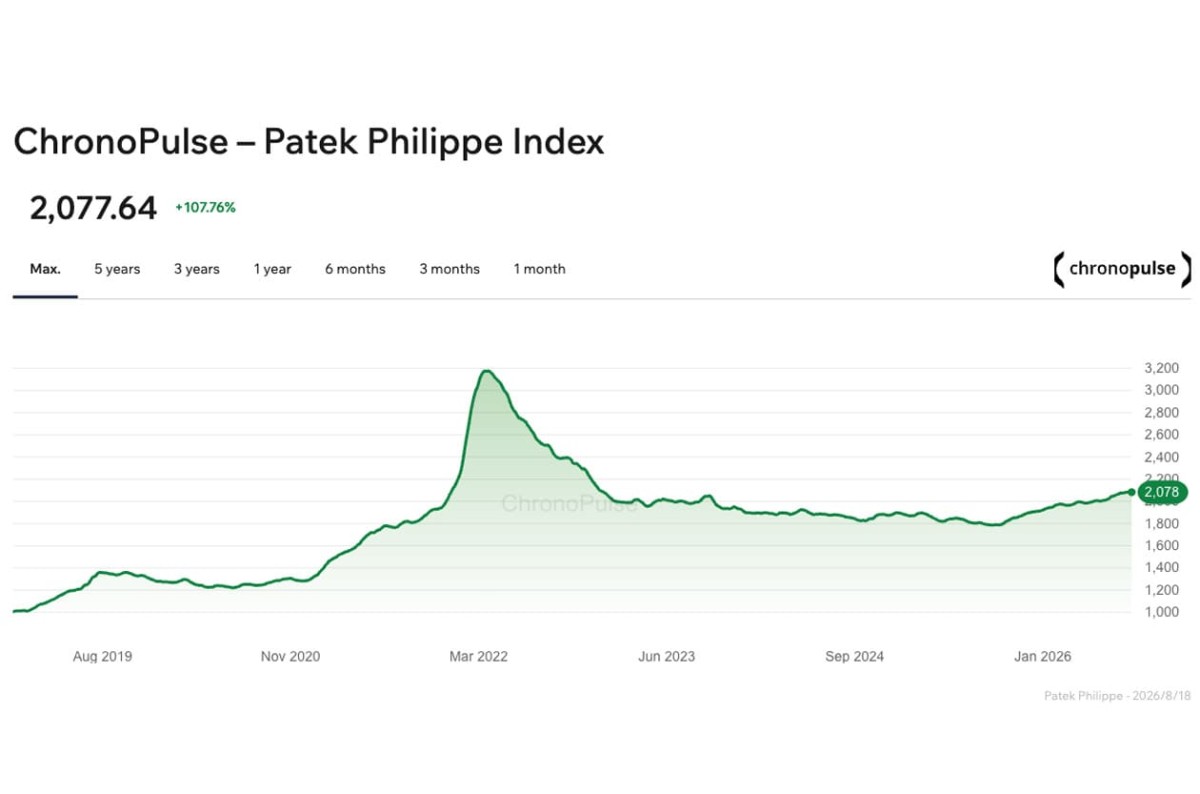Select the 1 year range

[272, 269]
